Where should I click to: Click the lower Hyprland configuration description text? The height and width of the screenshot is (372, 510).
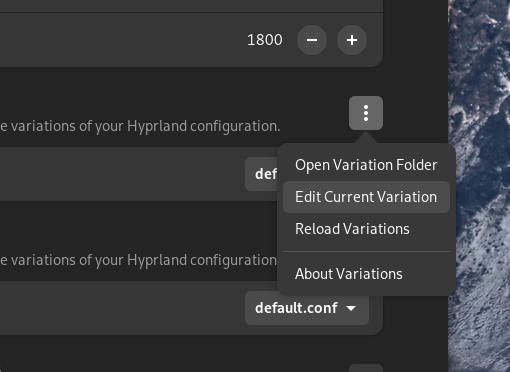pos(138,260)
